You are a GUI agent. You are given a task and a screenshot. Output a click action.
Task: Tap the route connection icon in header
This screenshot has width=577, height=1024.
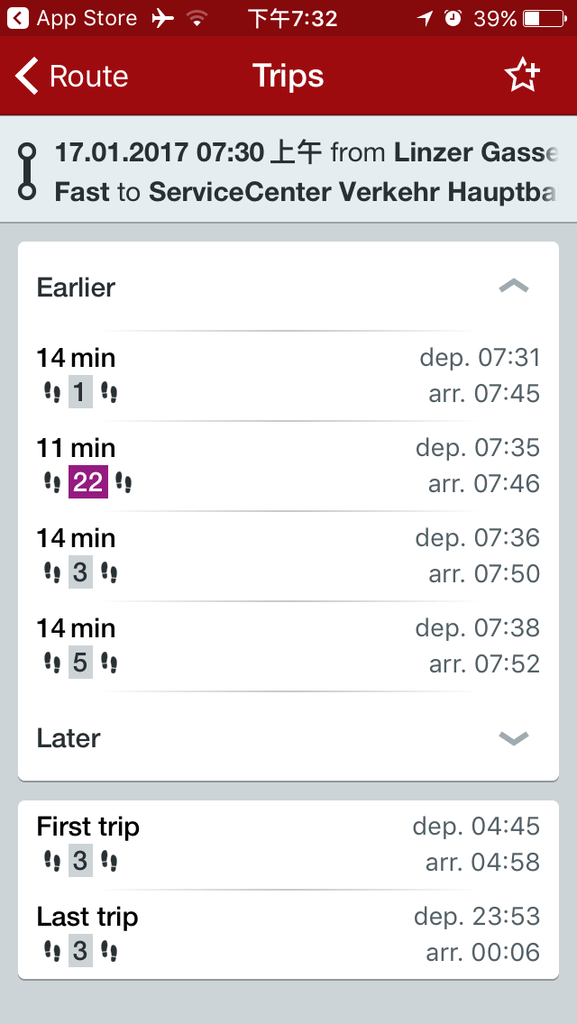pos(27,171)
